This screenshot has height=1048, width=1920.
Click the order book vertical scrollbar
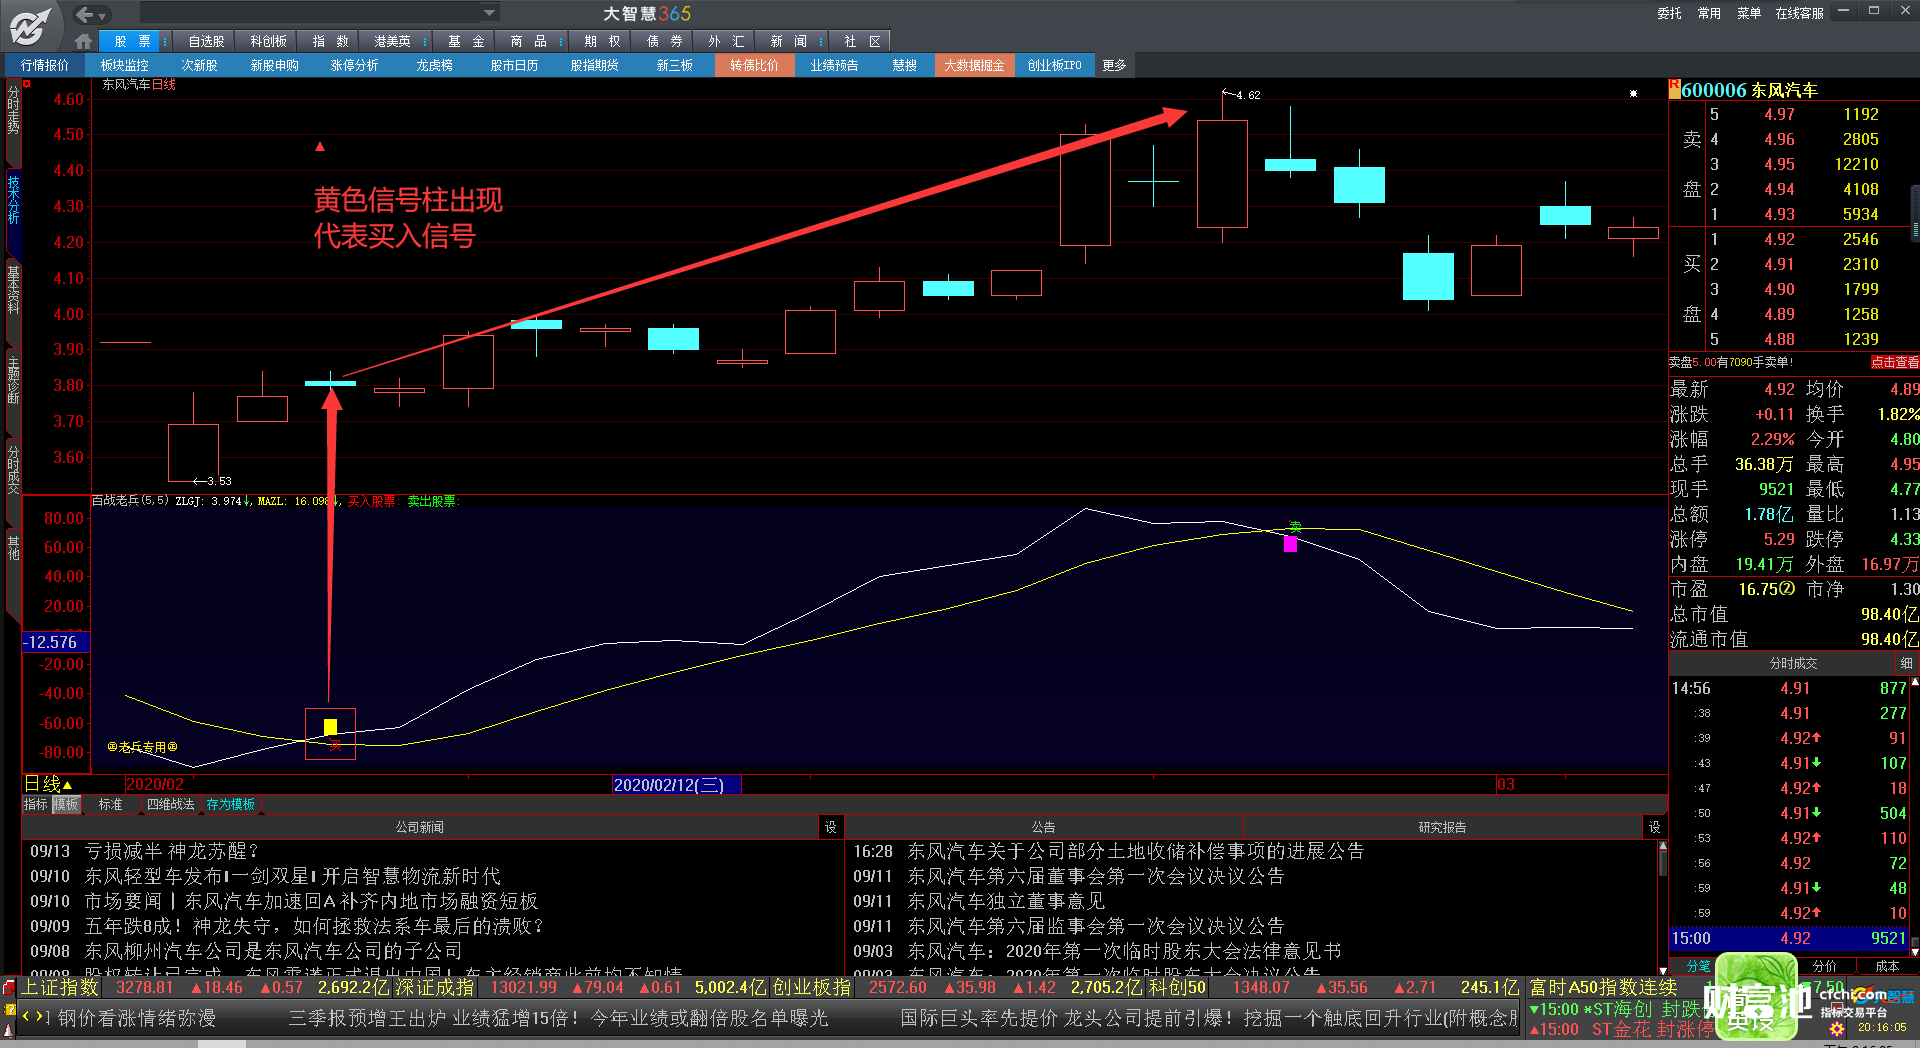coord(1915,213)
